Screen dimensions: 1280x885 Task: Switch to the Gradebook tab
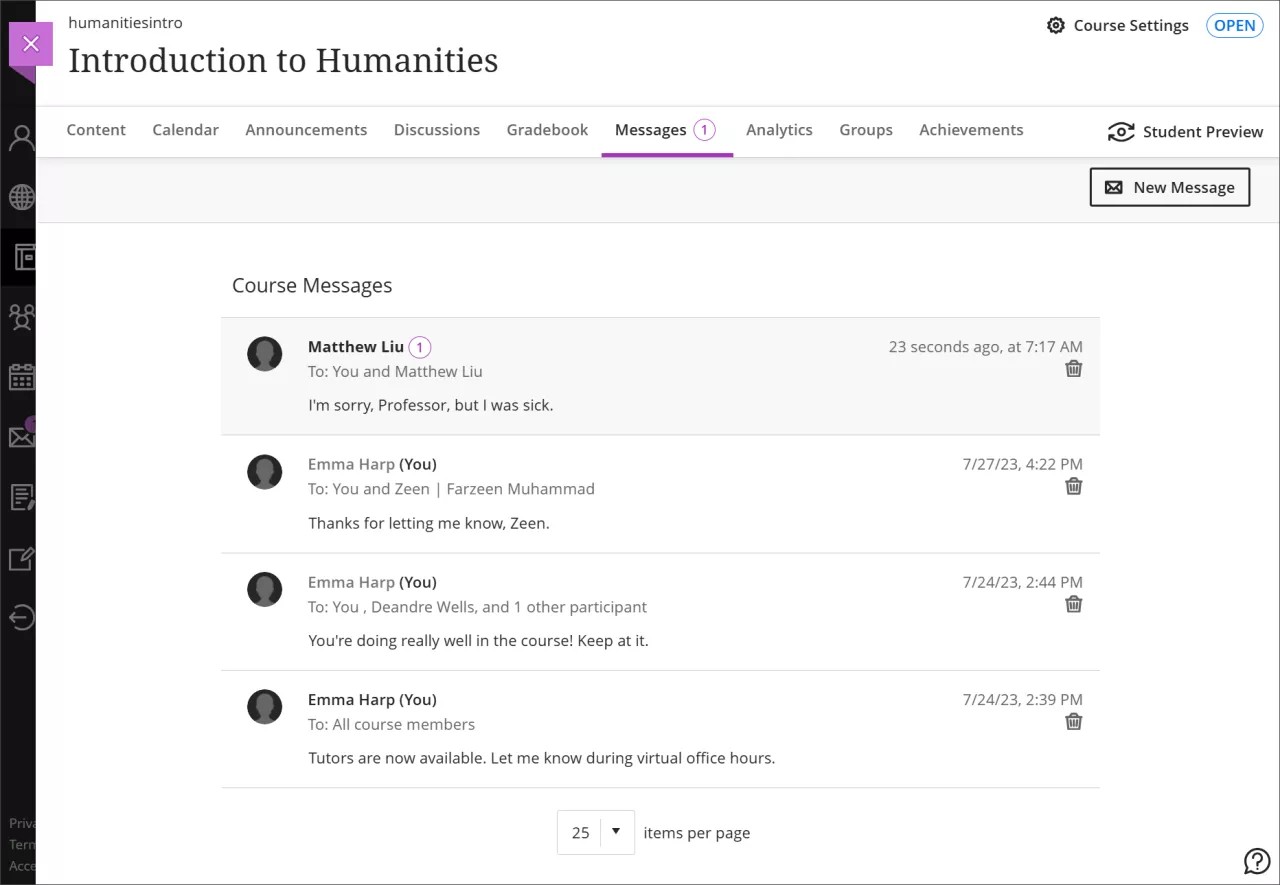(547, 129)
